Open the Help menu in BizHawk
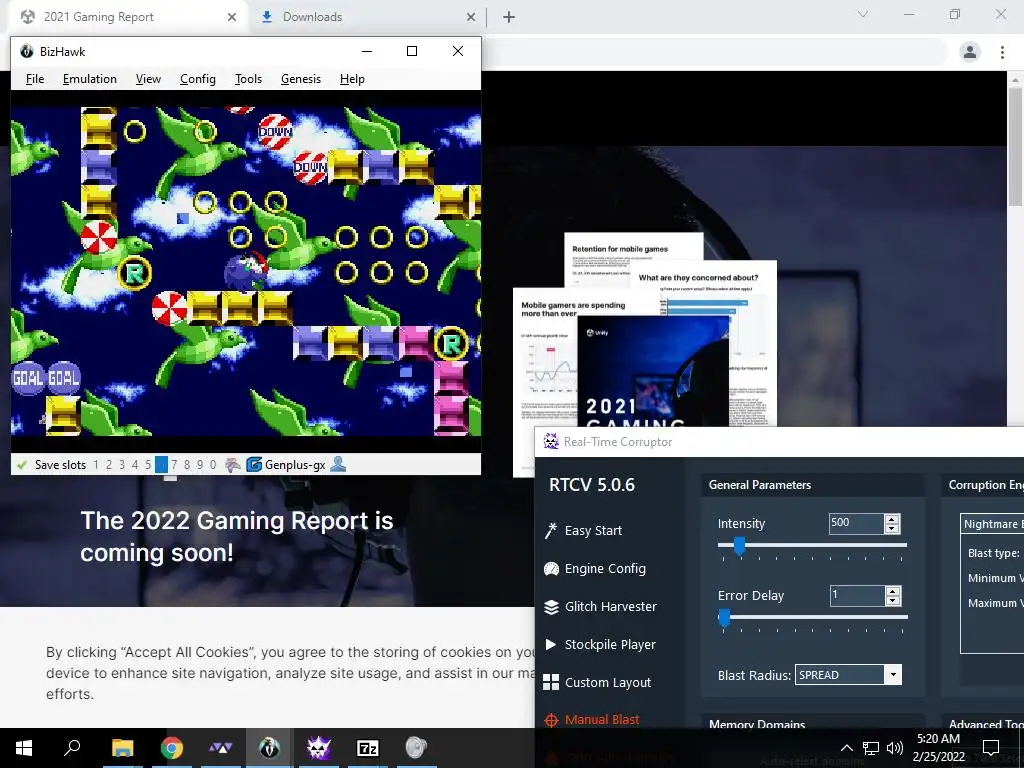 pos(352,79)
